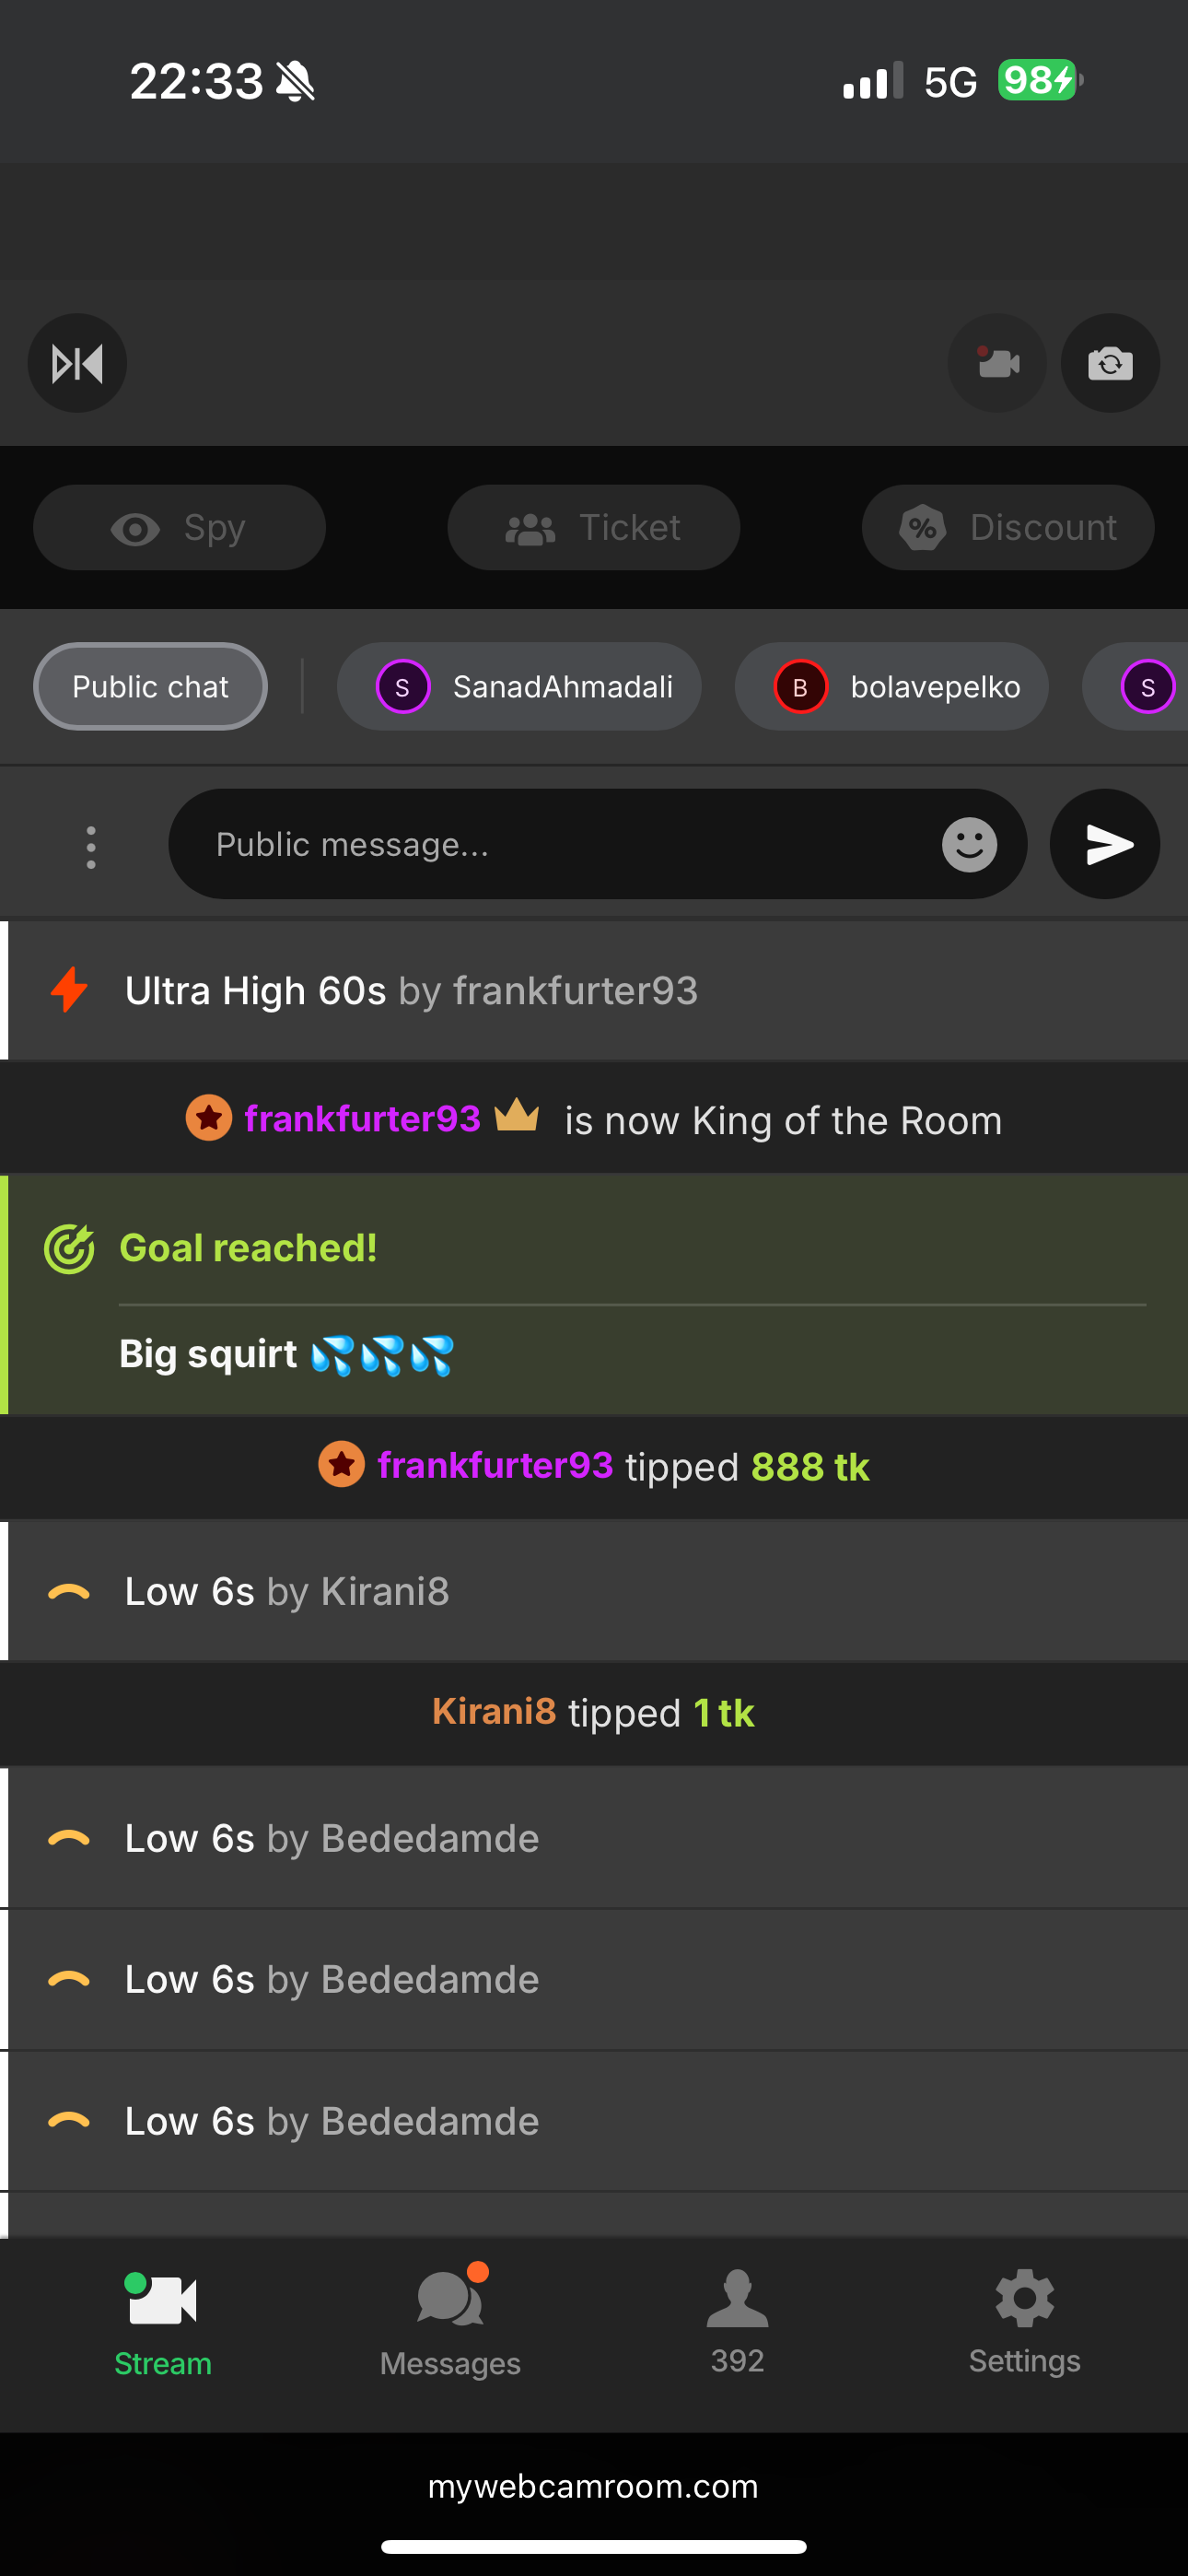Open private chat with bolavepelko
1188x2576 pixels.
click(892, 687)
